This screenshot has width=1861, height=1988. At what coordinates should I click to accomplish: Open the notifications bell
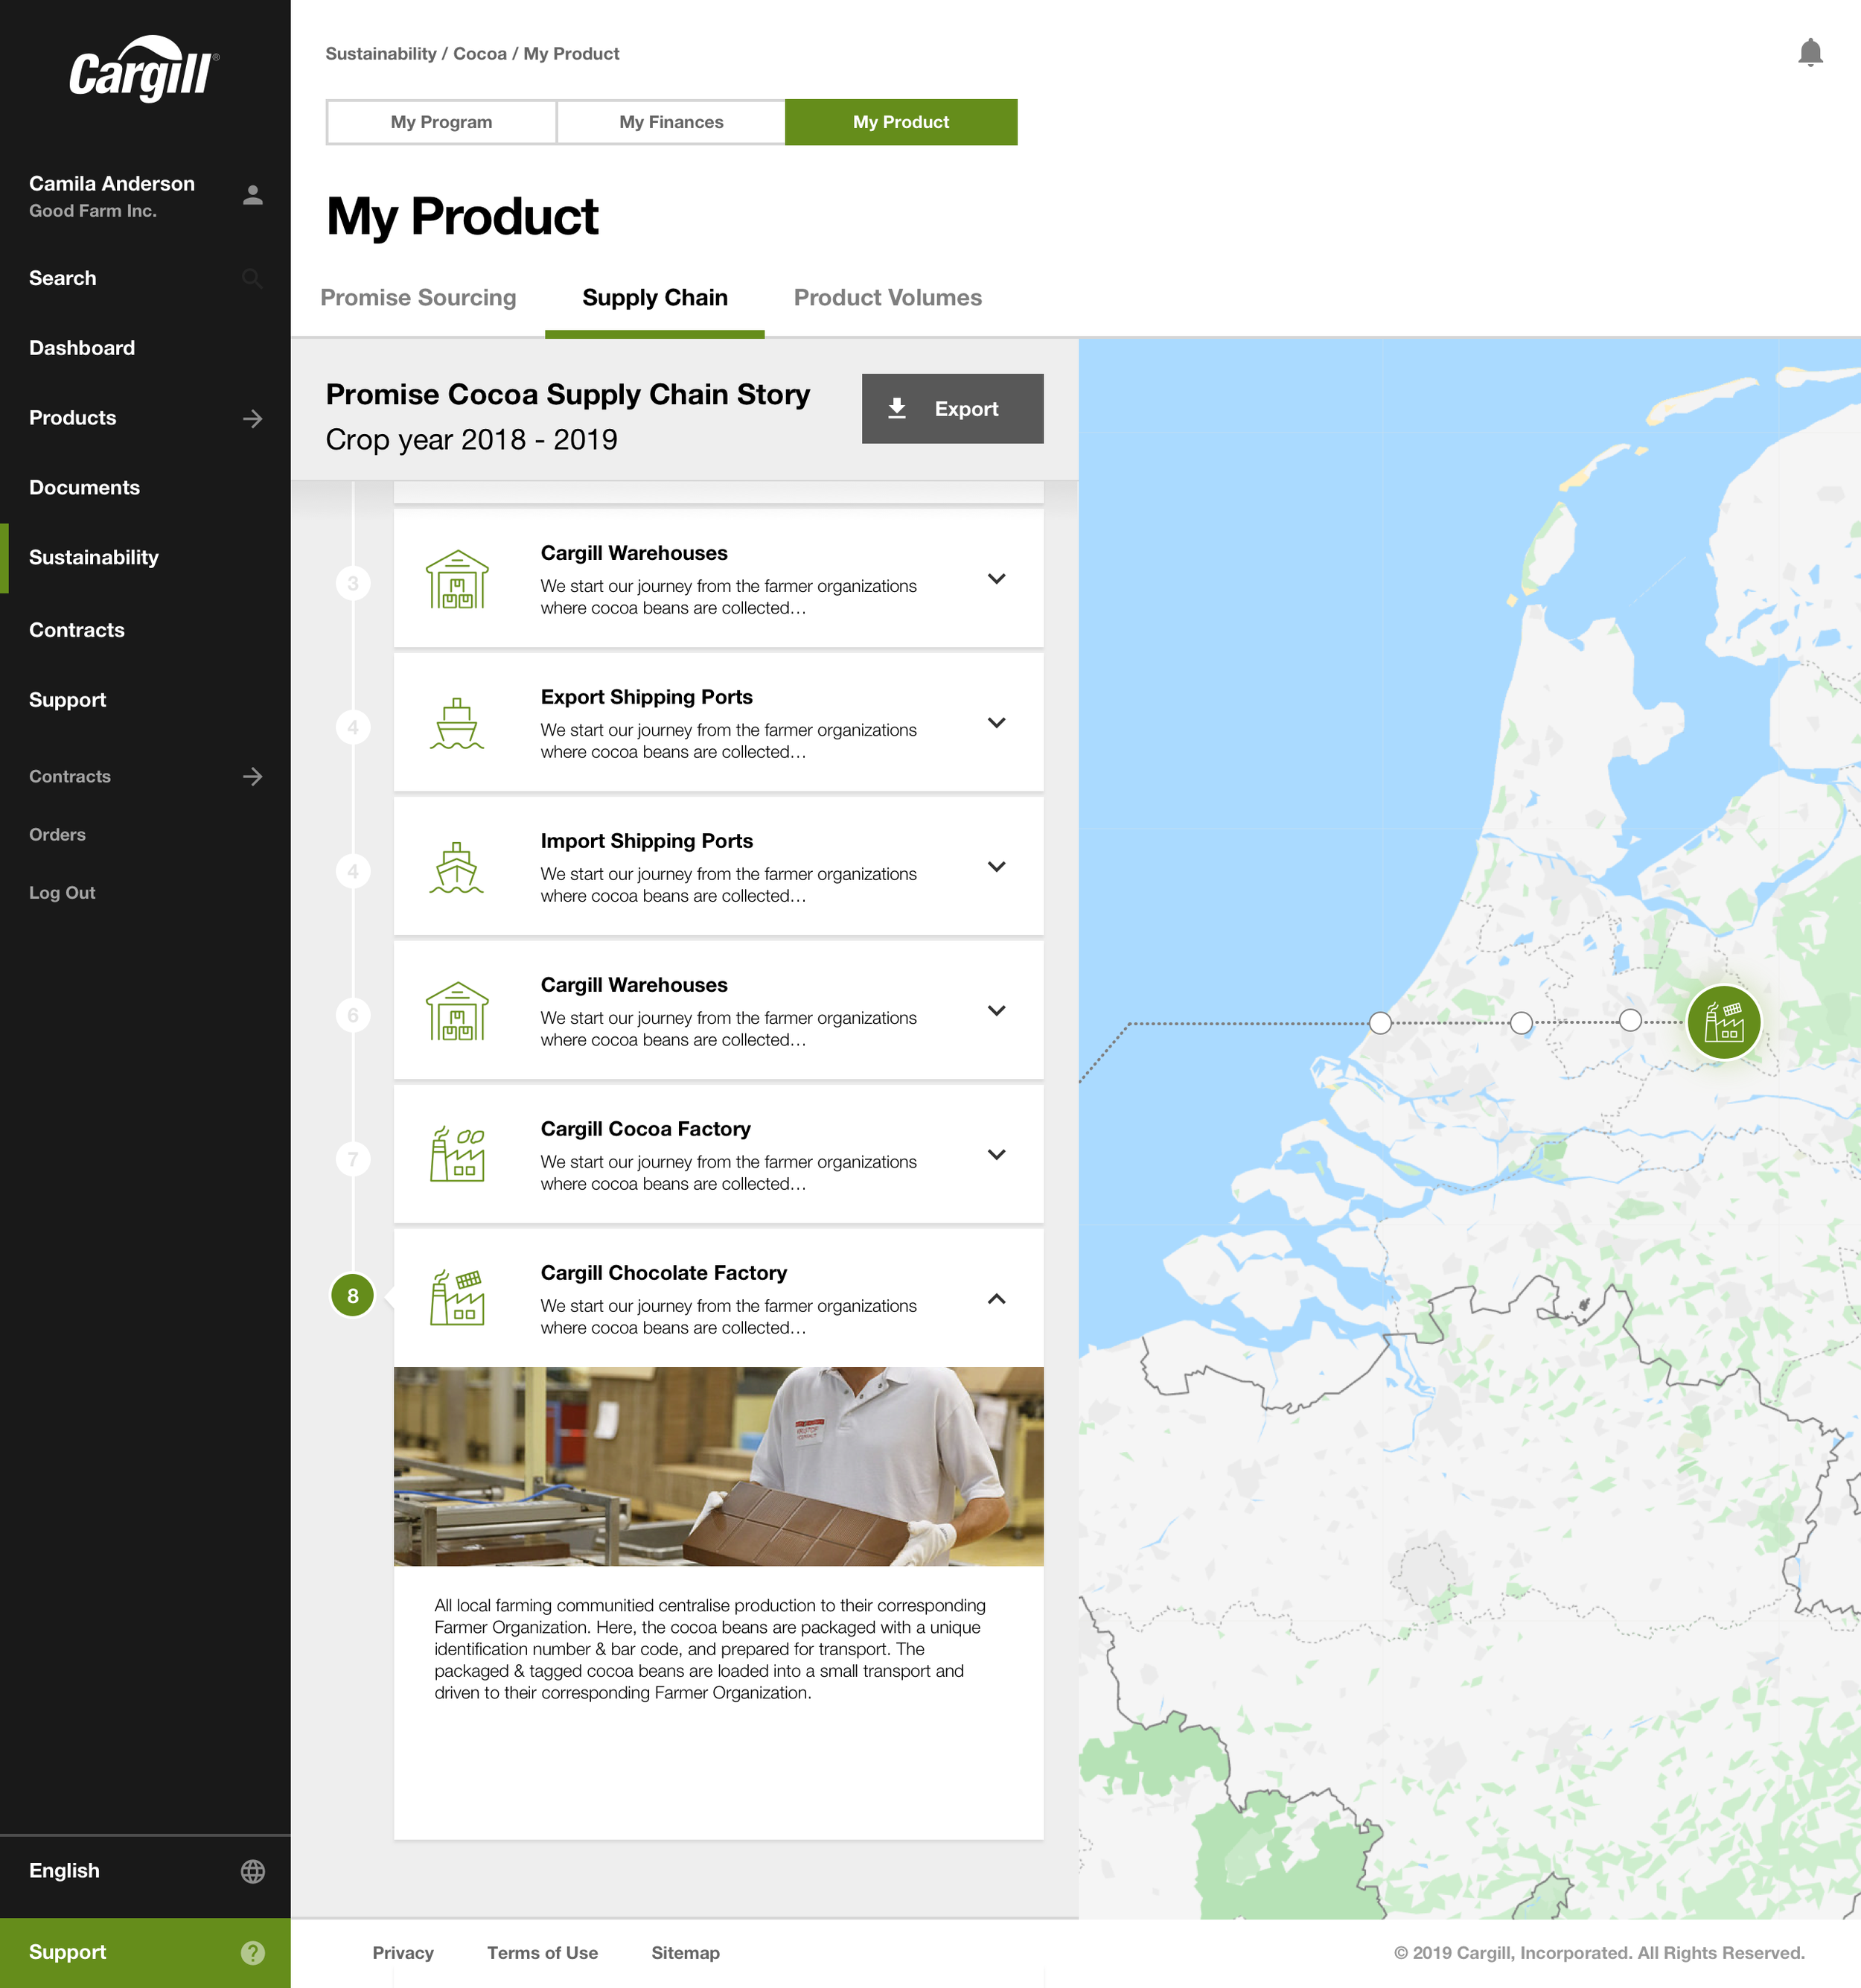coord(1810,53)
